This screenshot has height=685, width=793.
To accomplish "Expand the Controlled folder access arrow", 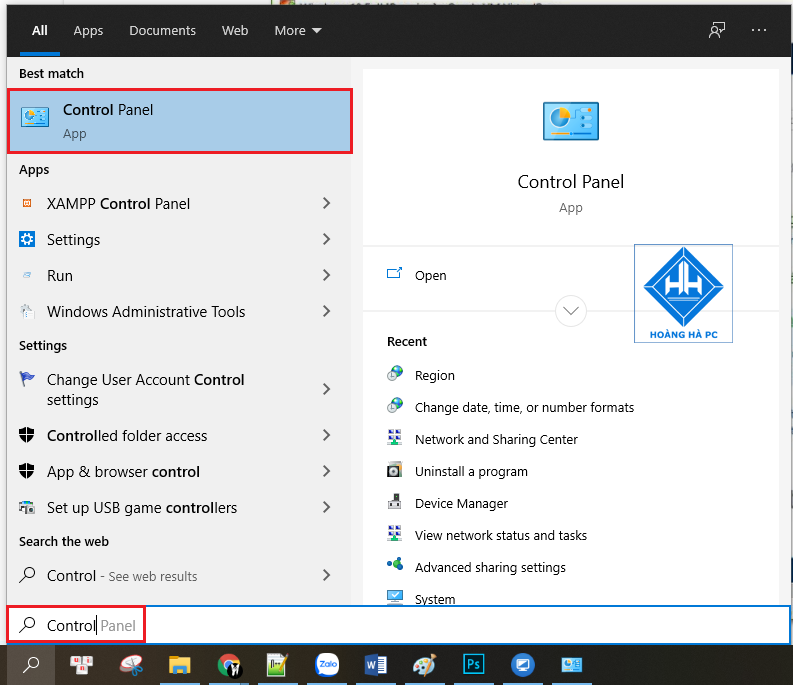I will coord(327,435).
